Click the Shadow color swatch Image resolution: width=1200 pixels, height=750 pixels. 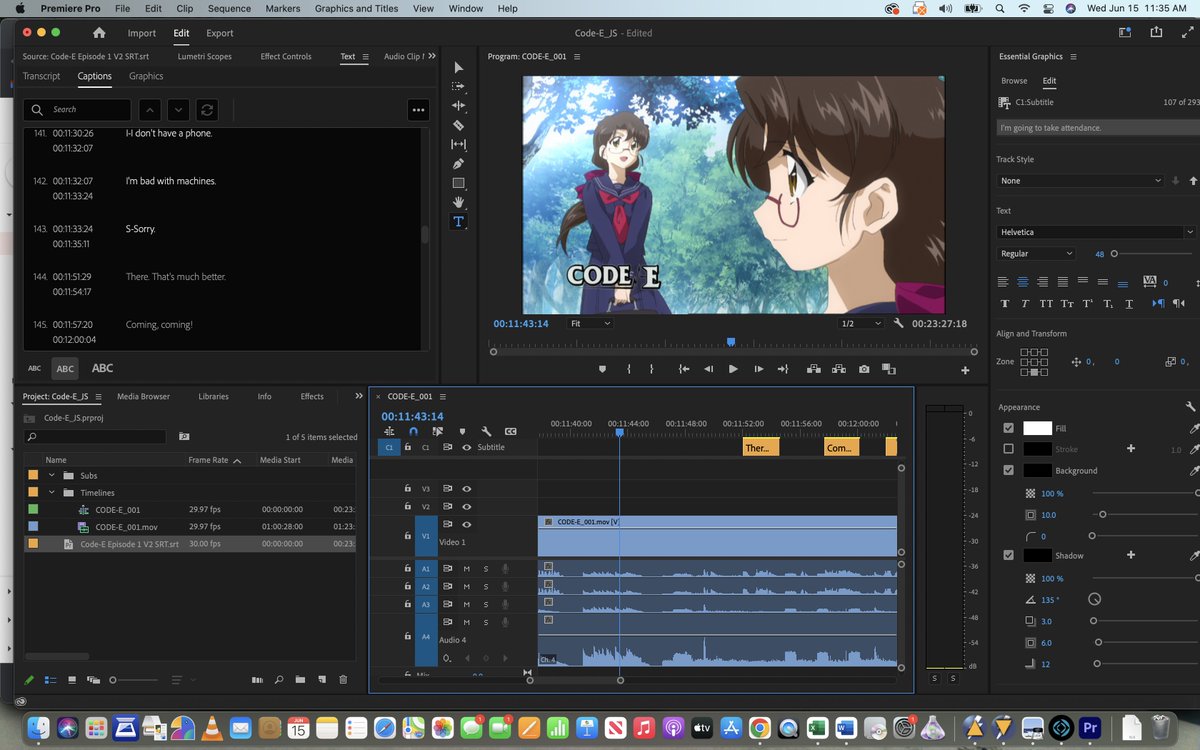coord(1037,555)
